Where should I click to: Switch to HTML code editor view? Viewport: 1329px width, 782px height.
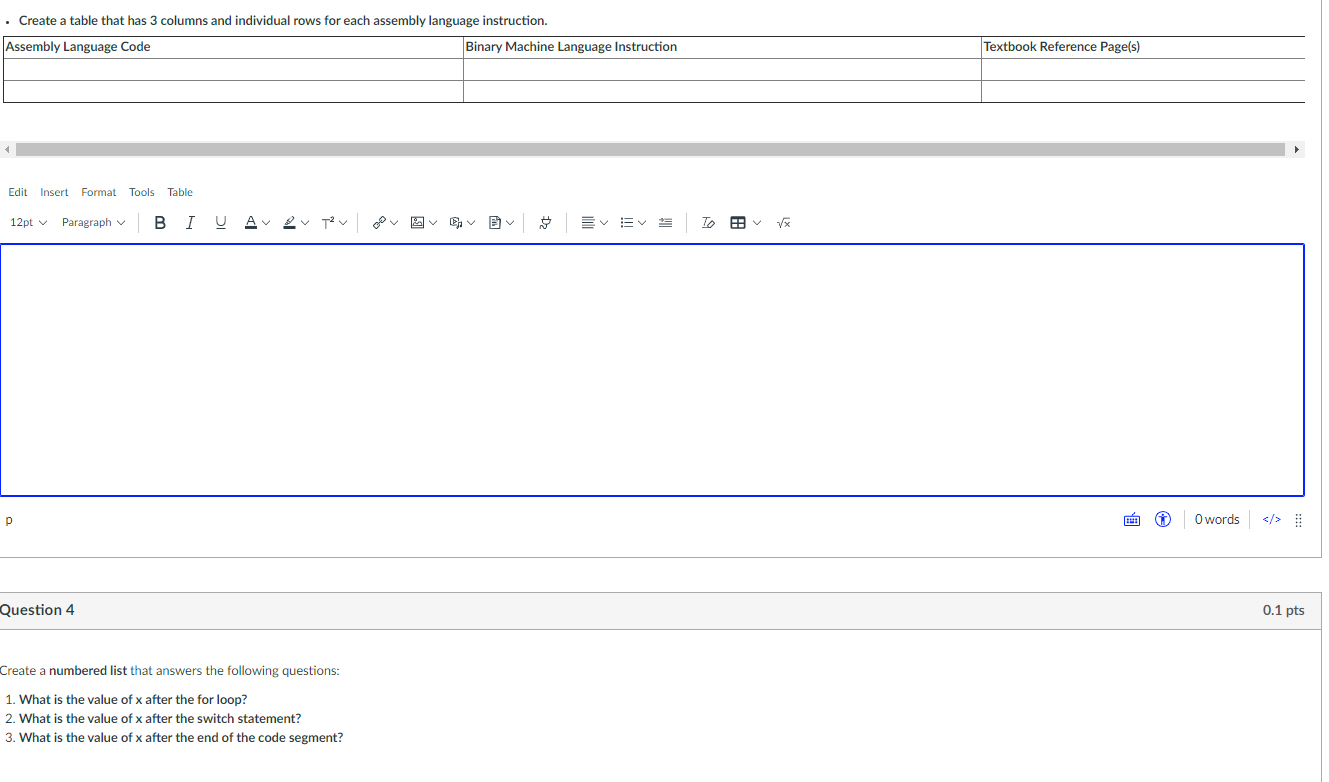pyautogui.click(x=1272, y=520)
